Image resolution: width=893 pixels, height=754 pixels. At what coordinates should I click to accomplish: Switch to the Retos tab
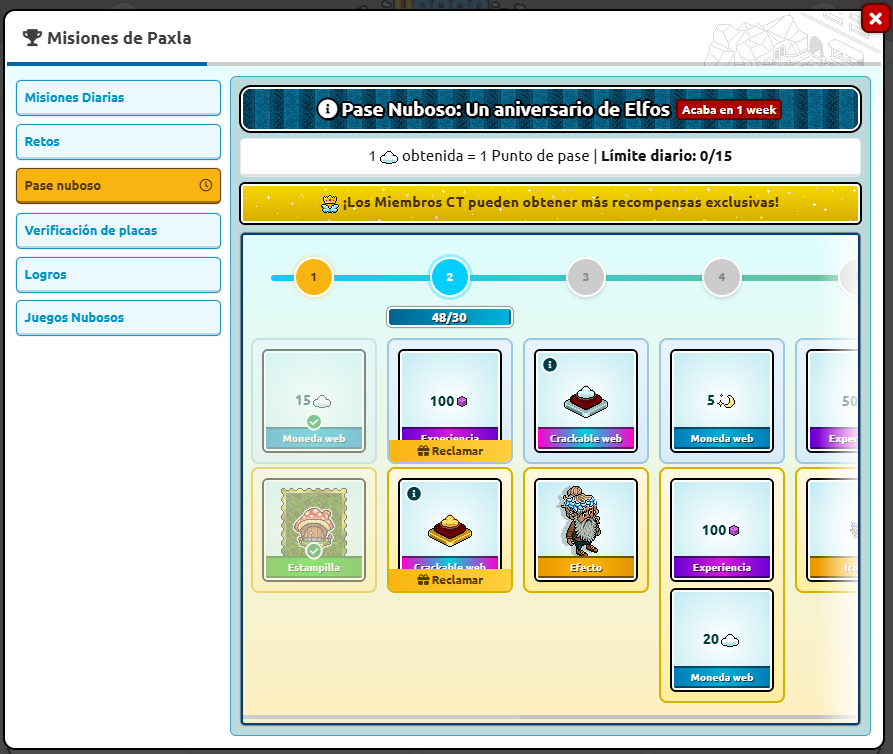click(x=118, y=142)
